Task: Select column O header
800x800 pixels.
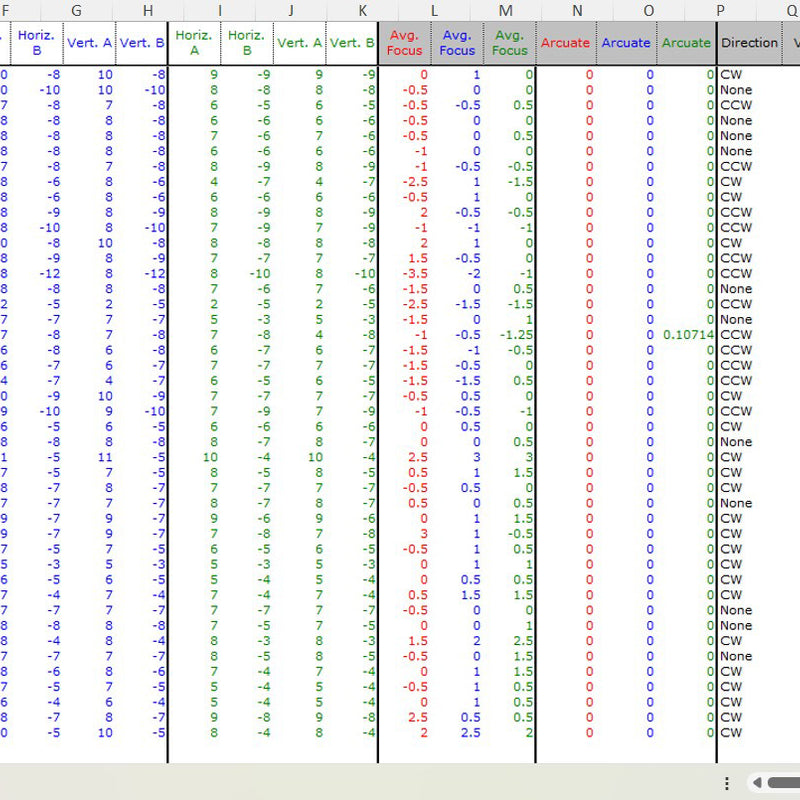Action: tap(649, 10)
